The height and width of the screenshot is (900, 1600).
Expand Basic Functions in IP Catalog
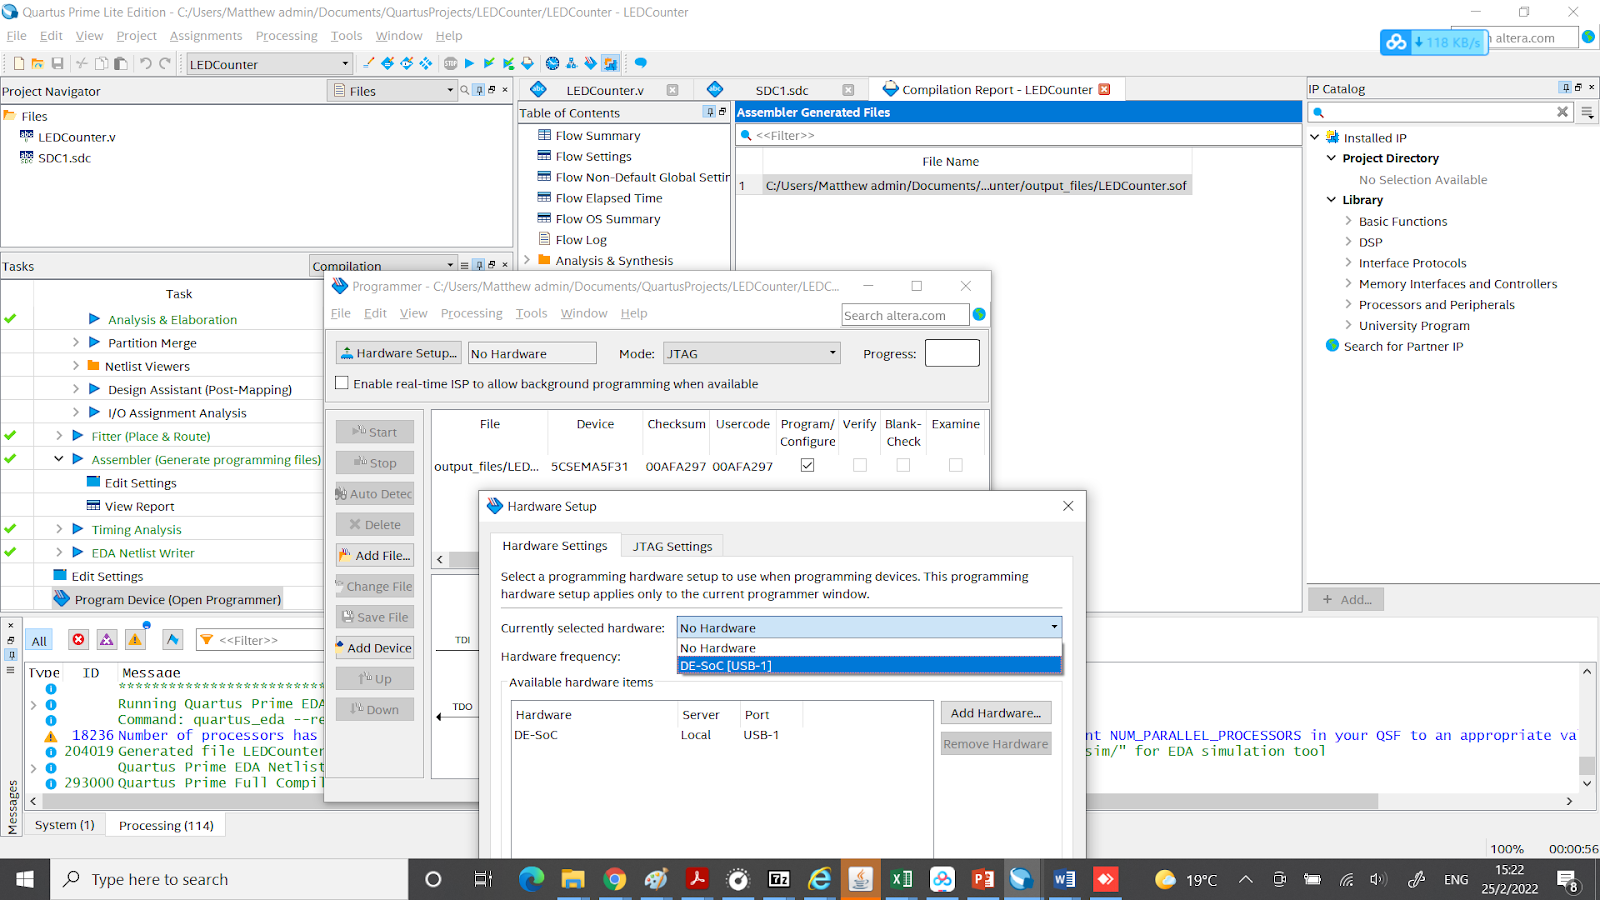[x=1348, y=221]
